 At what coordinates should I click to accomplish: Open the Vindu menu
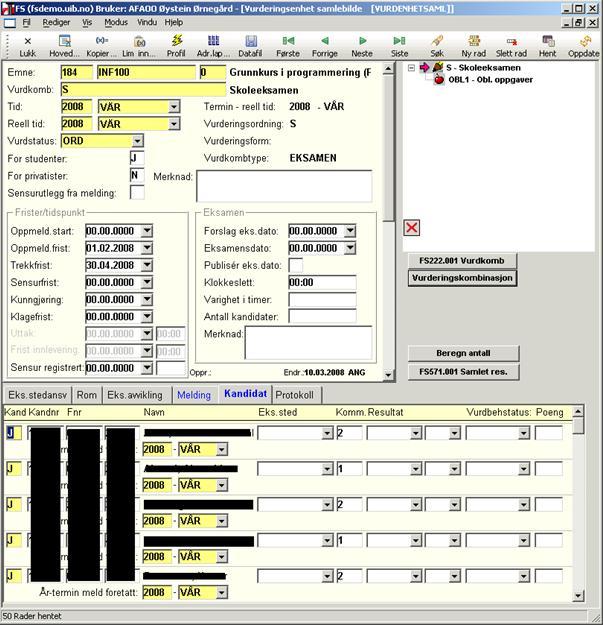click(147, 22)
